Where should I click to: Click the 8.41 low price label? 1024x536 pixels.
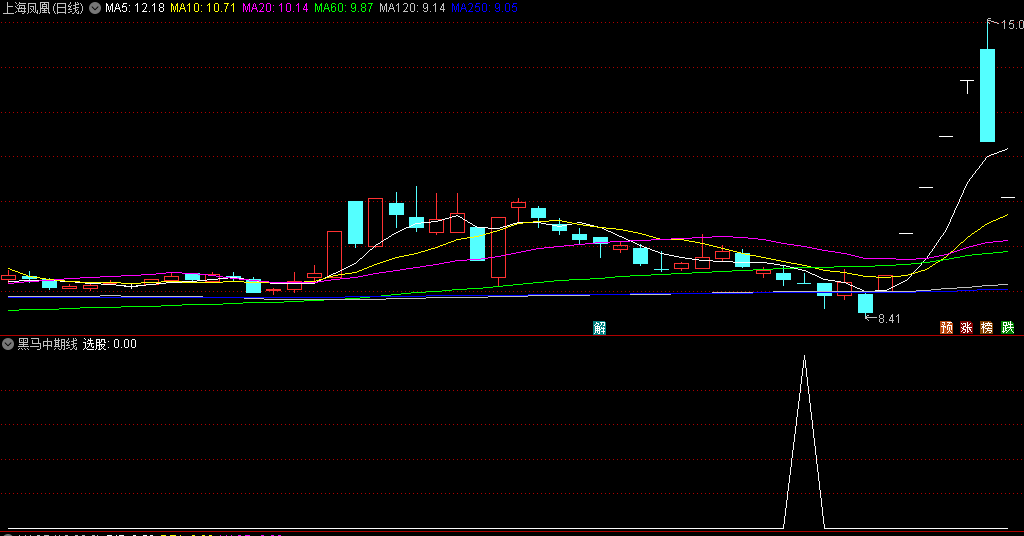[889, 319]
